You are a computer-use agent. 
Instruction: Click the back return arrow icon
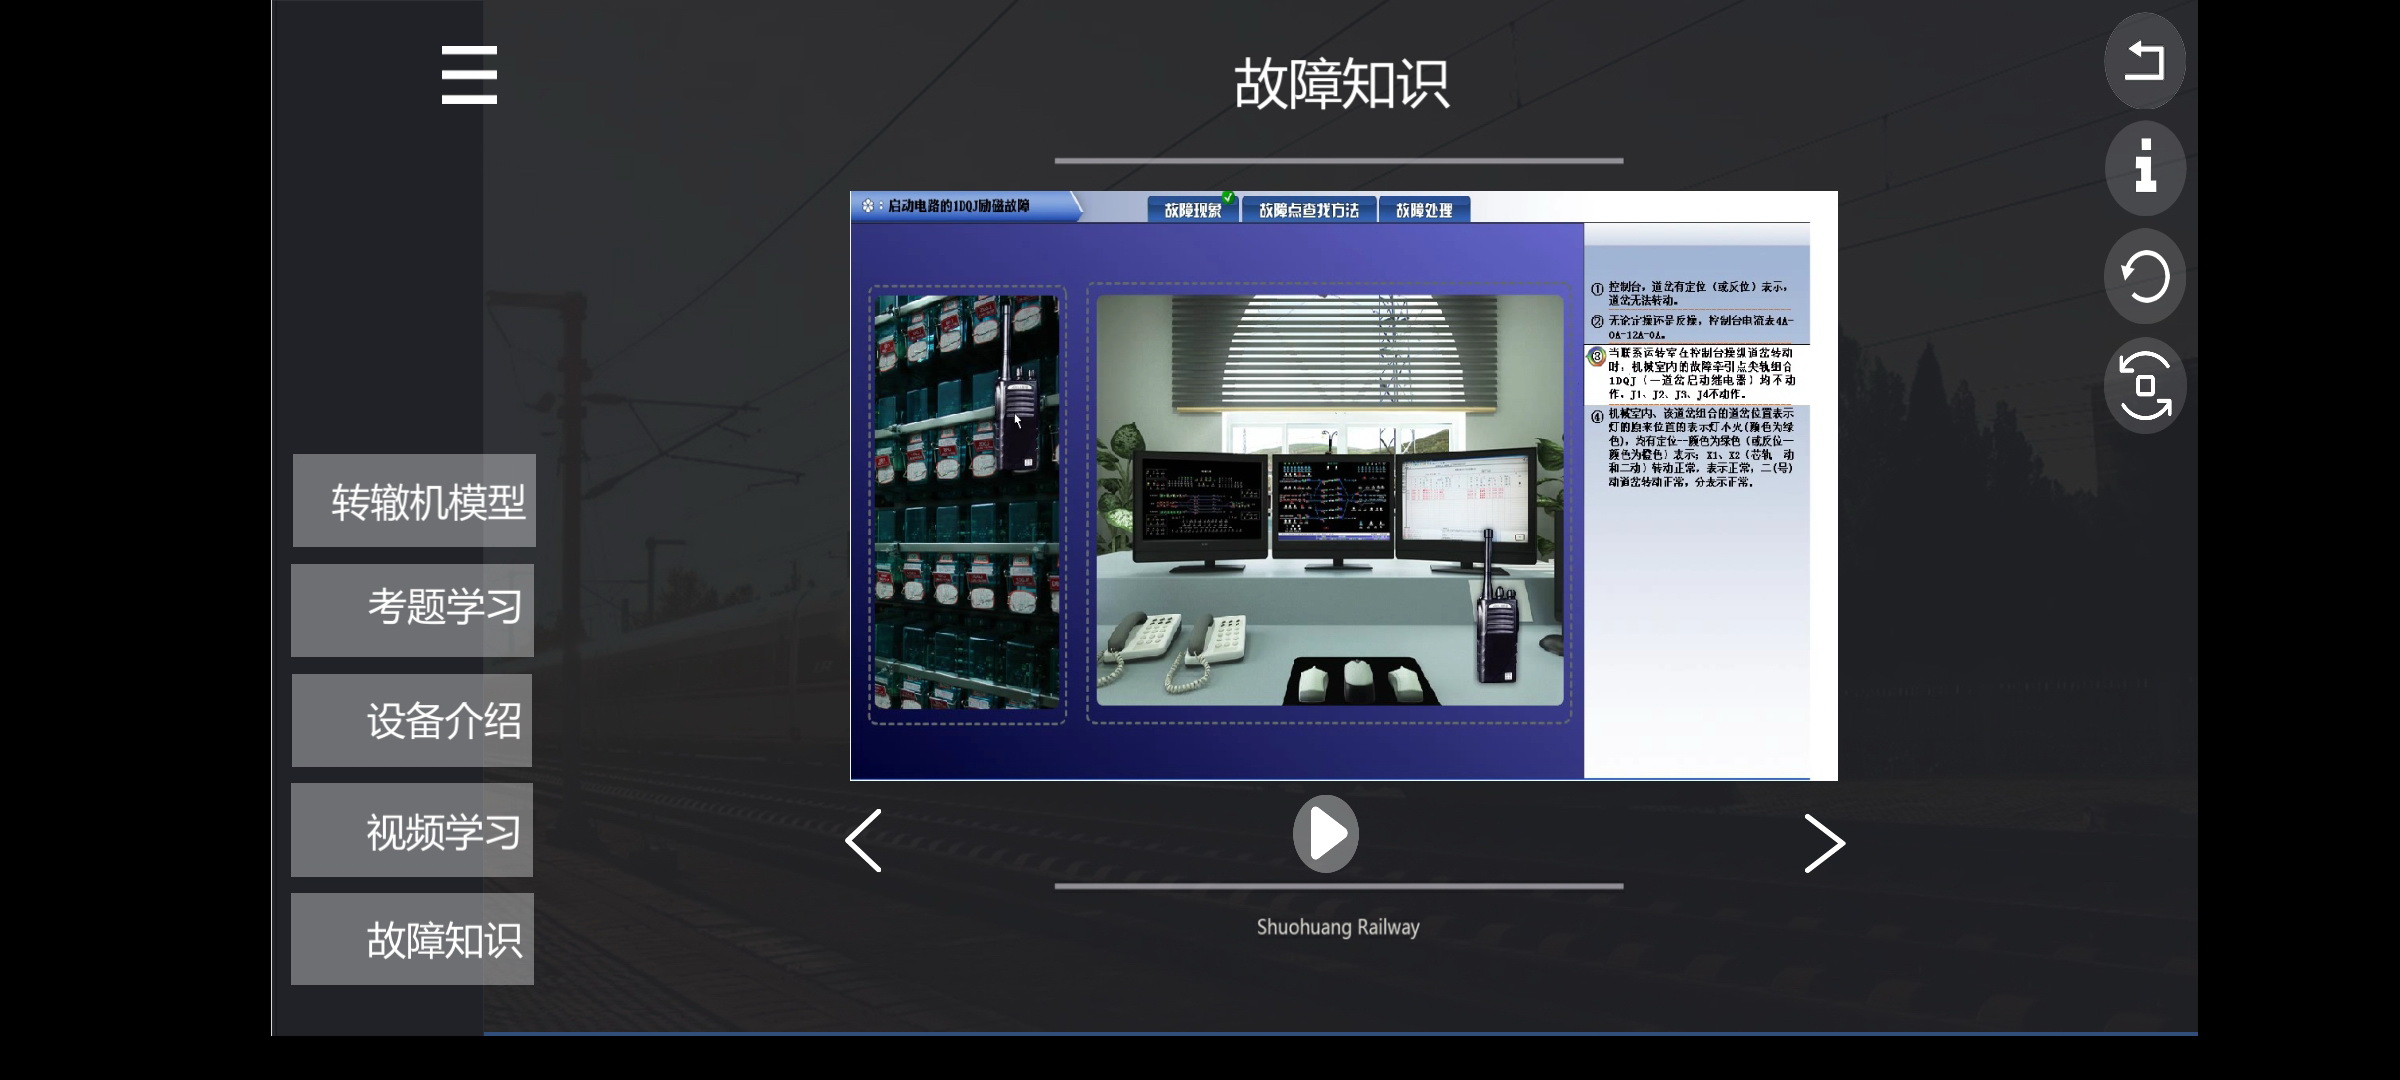(2144, 62)
